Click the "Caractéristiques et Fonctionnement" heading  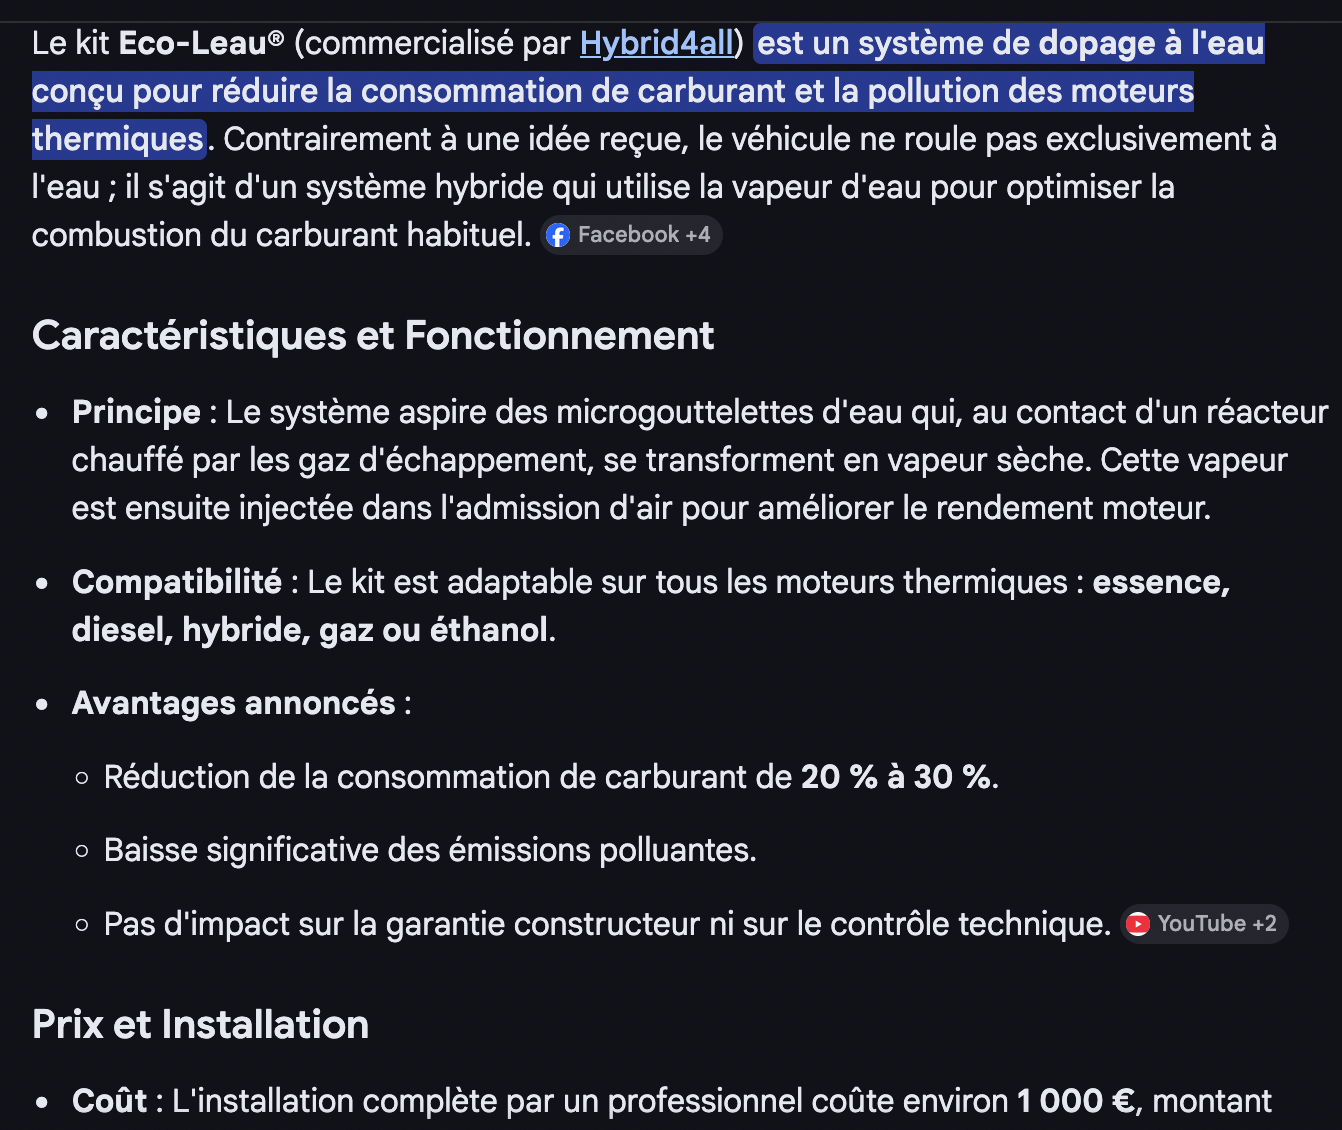[373, 336]
